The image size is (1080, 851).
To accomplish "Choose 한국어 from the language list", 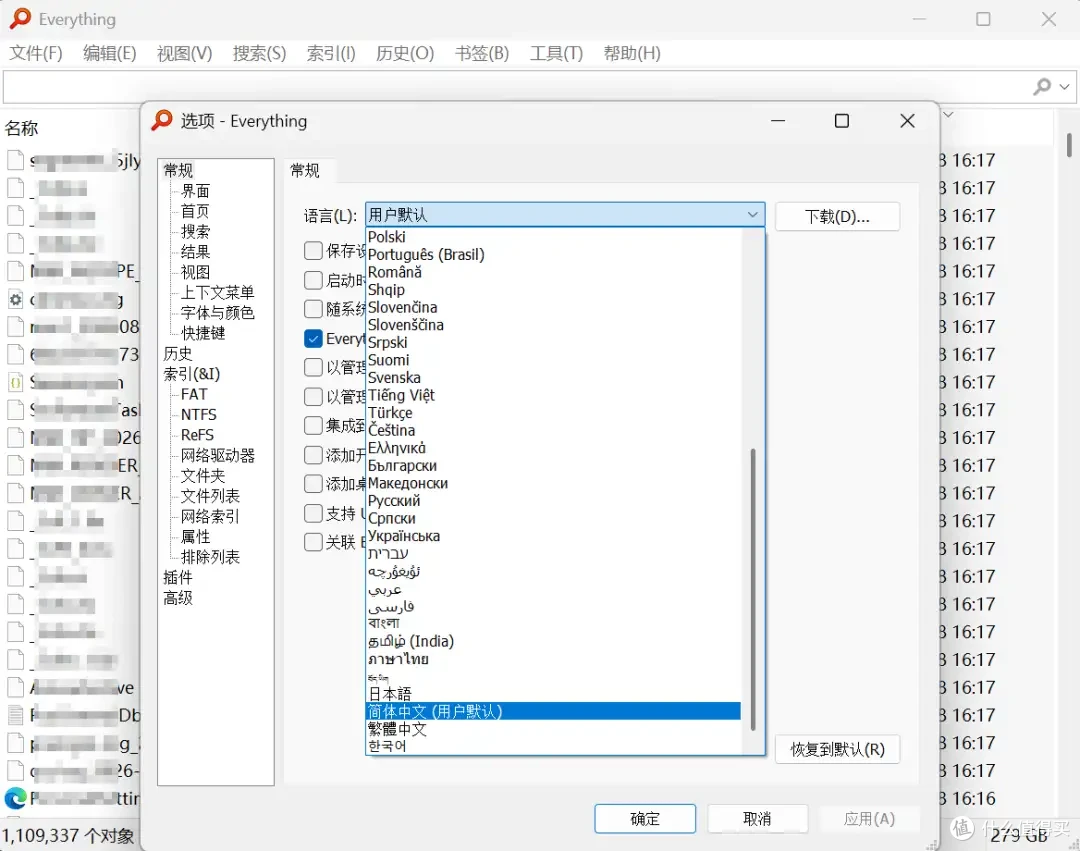I will 553,746.
